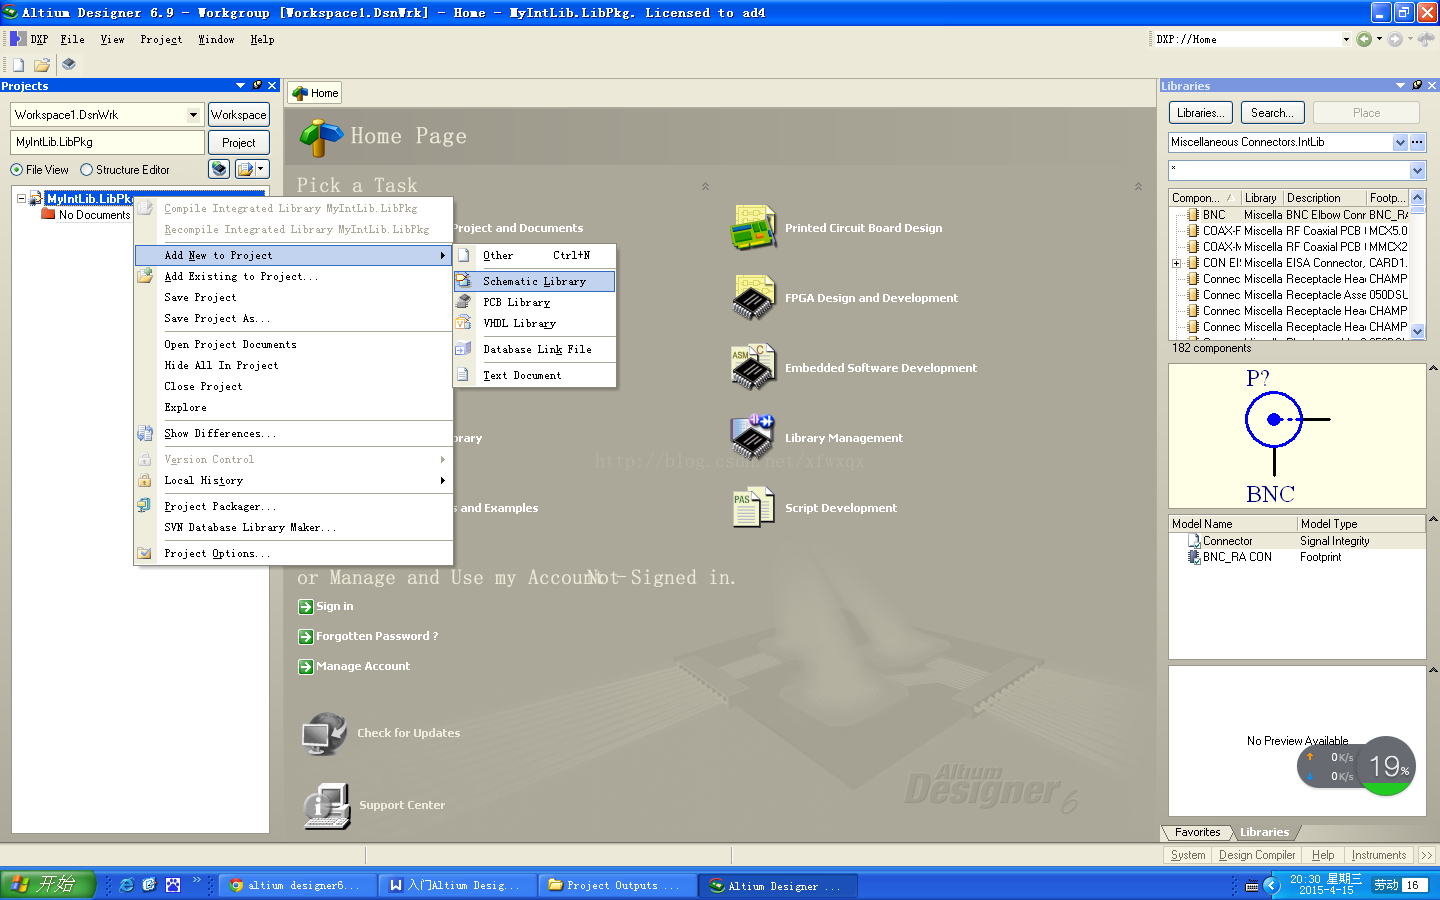The image size is (1440, 900).
Task: Expand the Miscellaneous Connectors.IntLib library dropdown
Action: (1400, 143)
